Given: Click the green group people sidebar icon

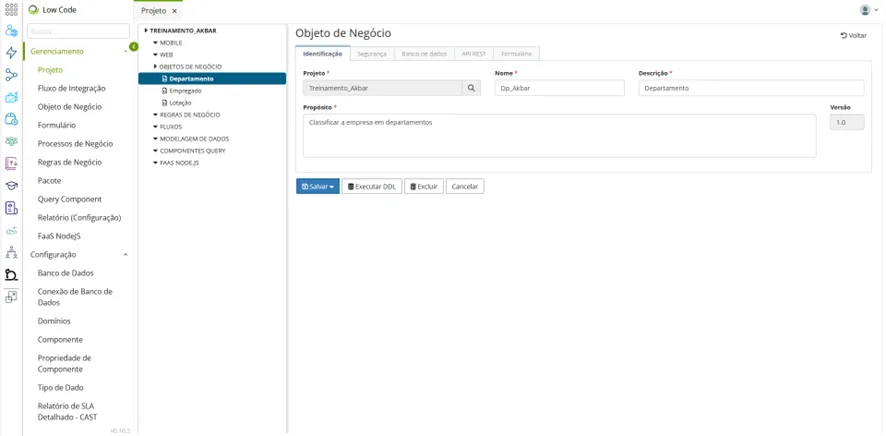Looking at the screenshot, I should coord(11,141).
